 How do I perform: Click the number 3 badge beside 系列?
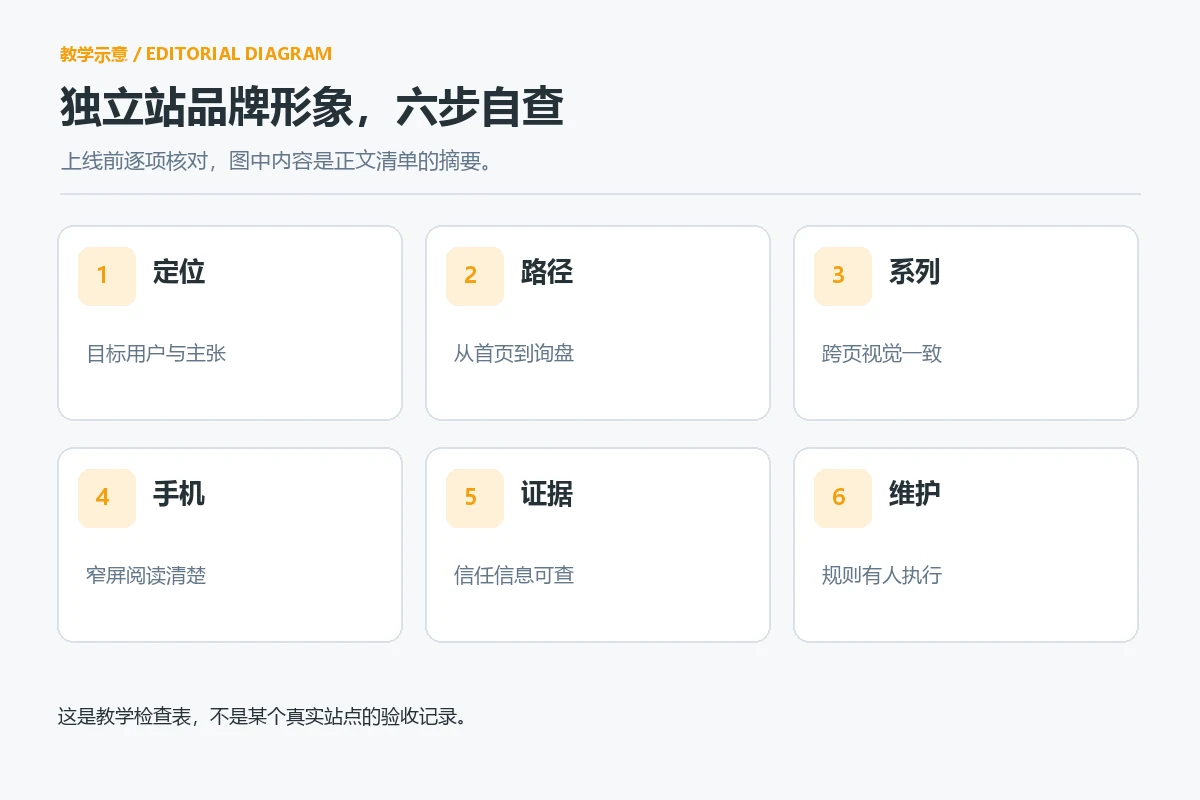pos(843,276)
